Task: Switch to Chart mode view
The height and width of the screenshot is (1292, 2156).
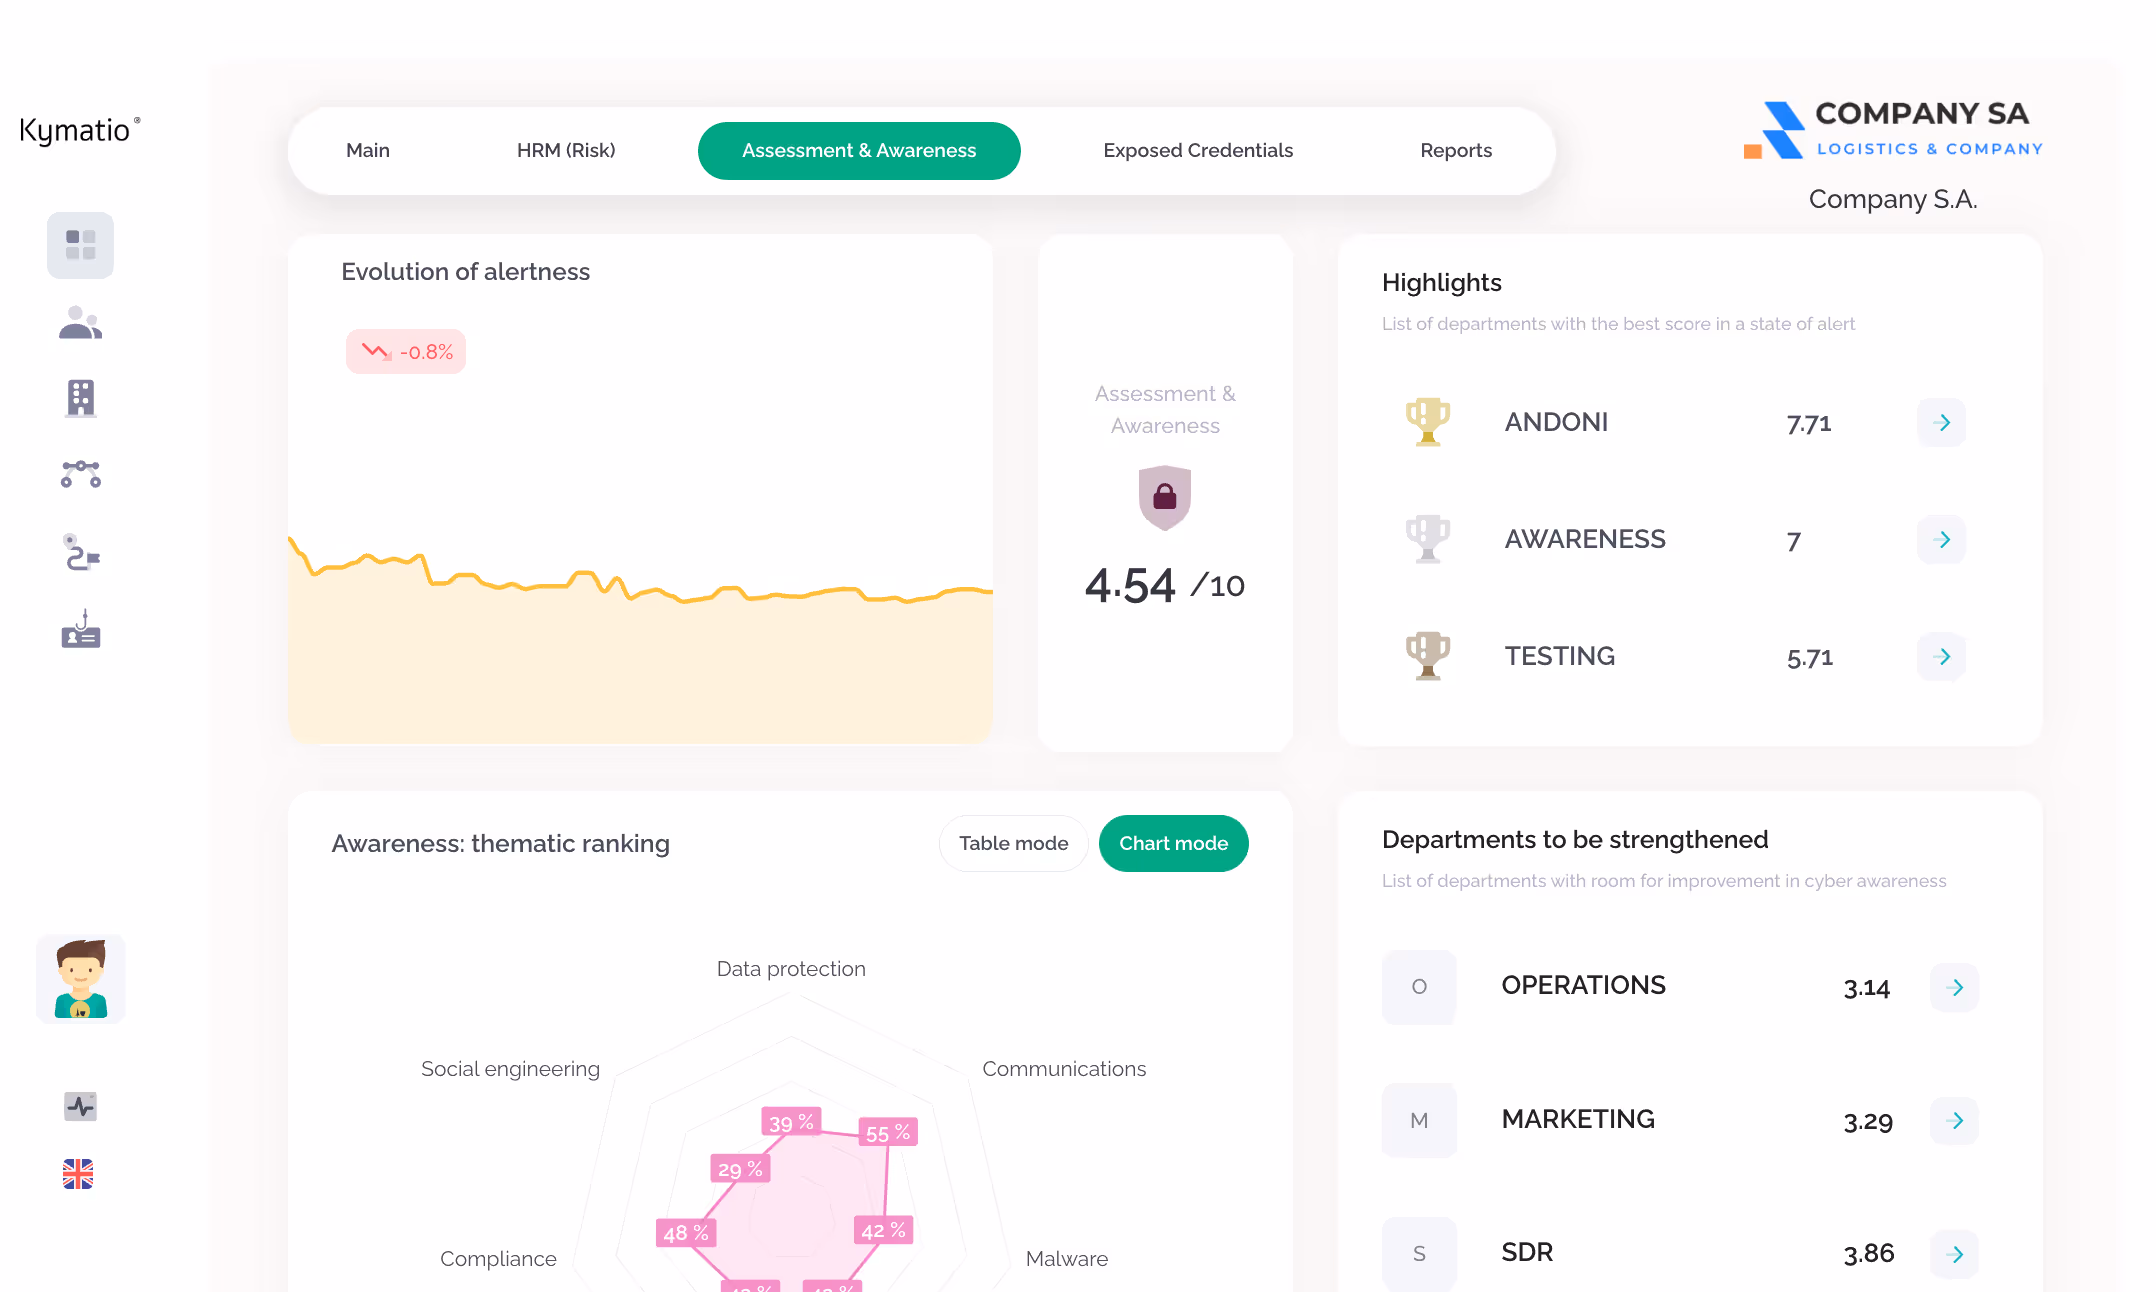Action: pyautogui.click(x=1173, y=843)
